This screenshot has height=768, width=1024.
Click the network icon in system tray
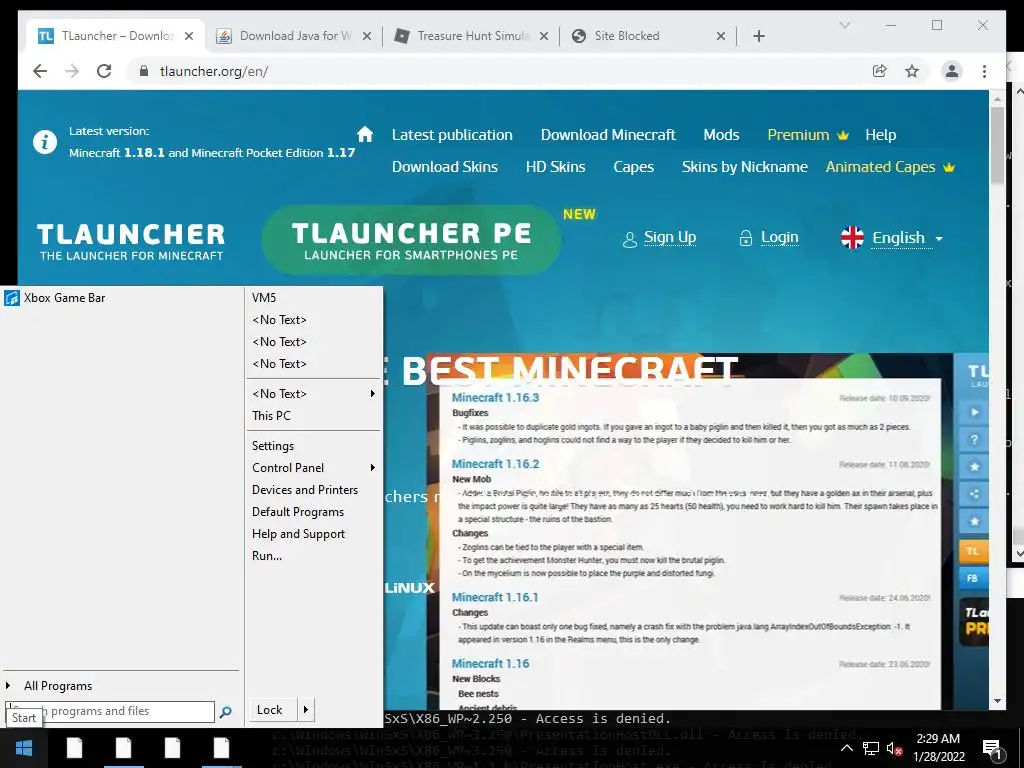point(871,748)
